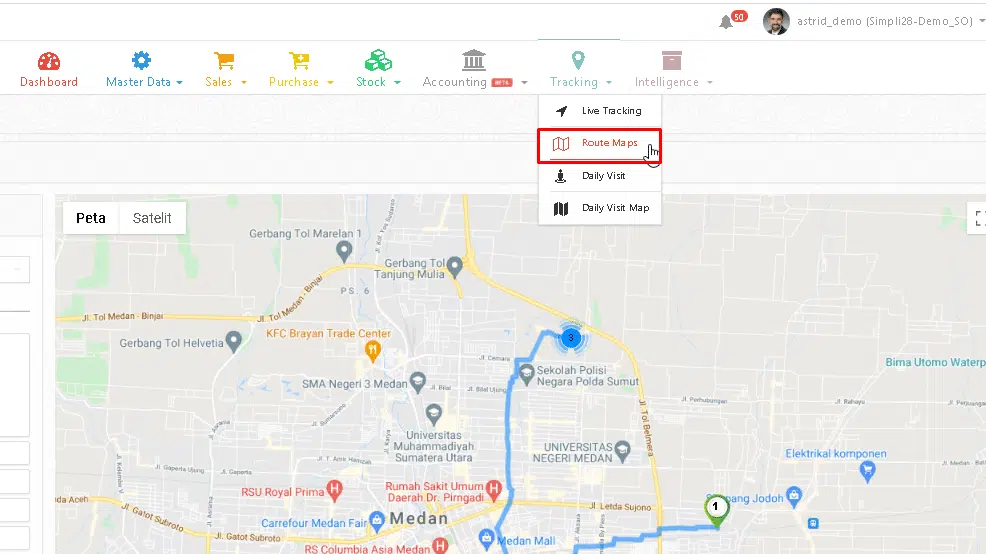The image size is (986, 554).
Task: Click the Medan city label on map
Action: (419, 519)
